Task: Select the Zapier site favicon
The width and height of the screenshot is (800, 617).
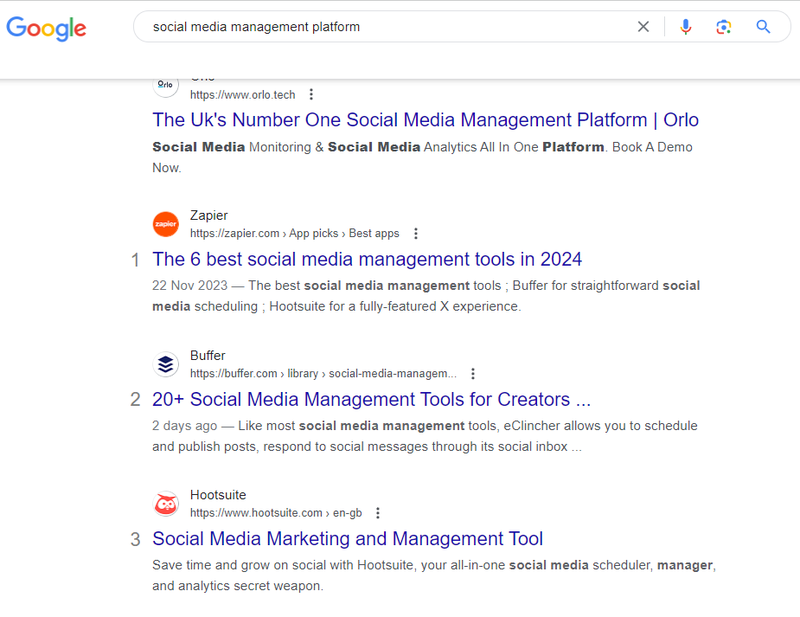Action: point(165,224)
